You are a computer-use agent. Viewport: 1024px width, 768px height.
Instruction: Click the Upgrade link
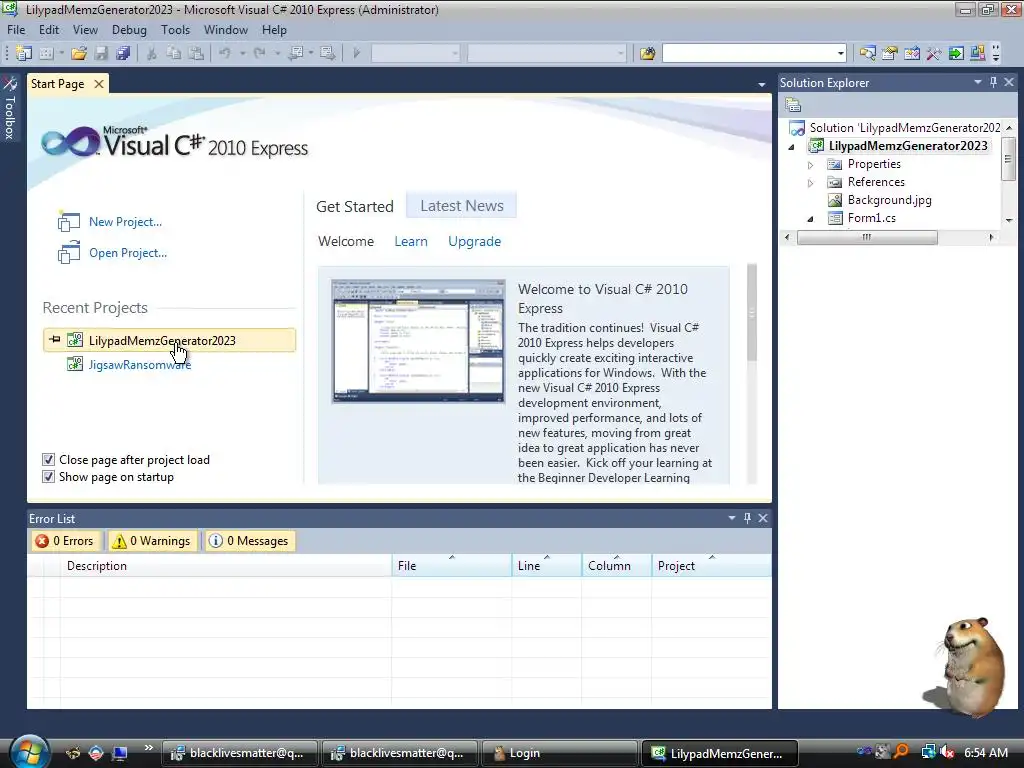[x=474, y=242]
